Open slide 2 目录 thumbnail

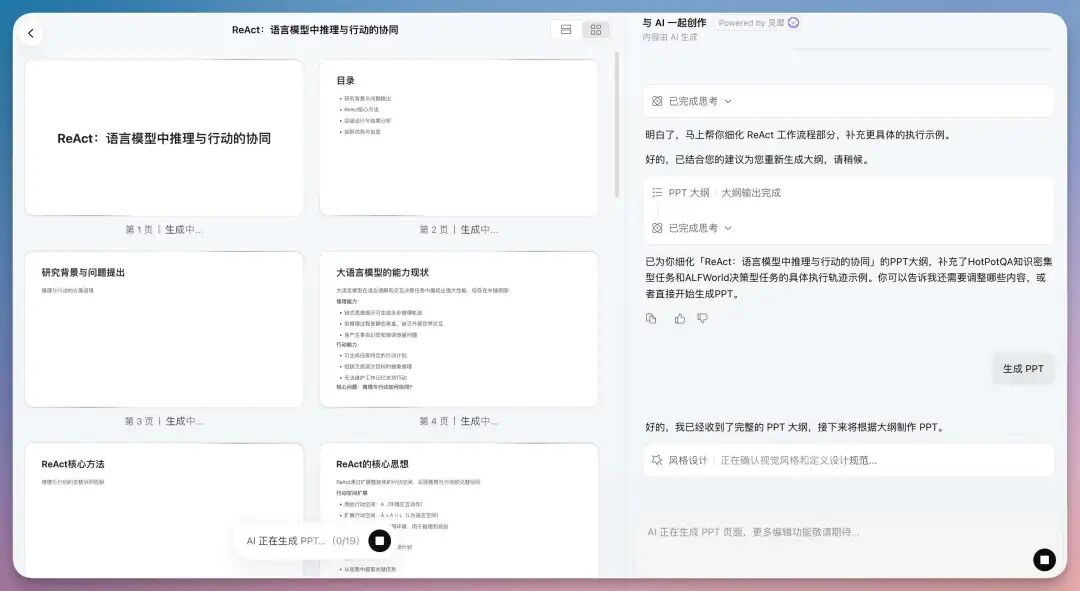point(459,138)
